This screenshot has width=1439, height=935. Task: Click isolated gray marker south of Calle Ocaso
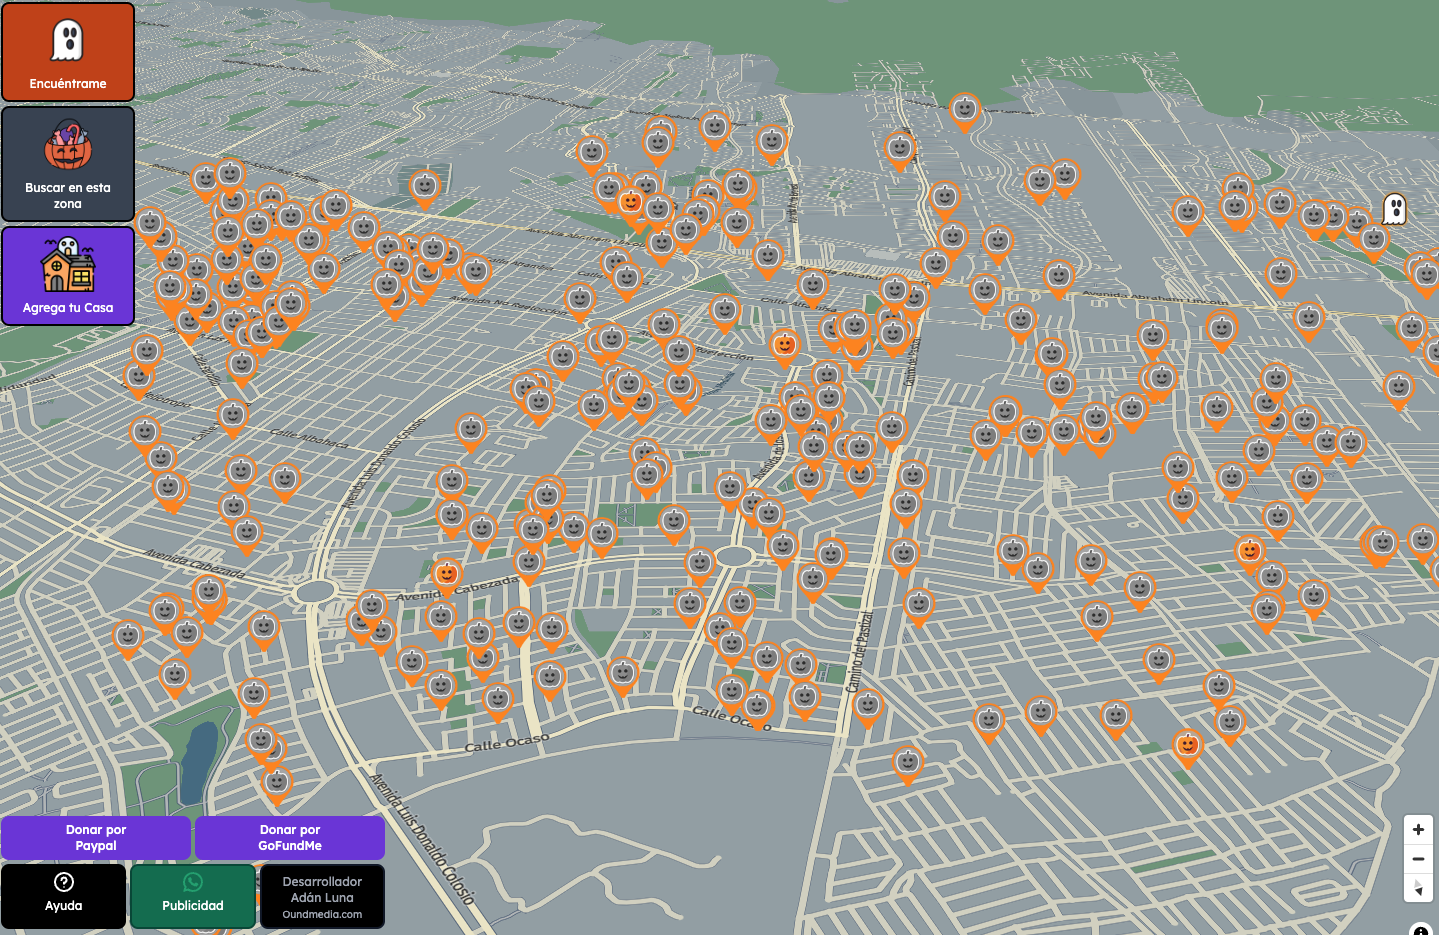[x=907, y=763]
